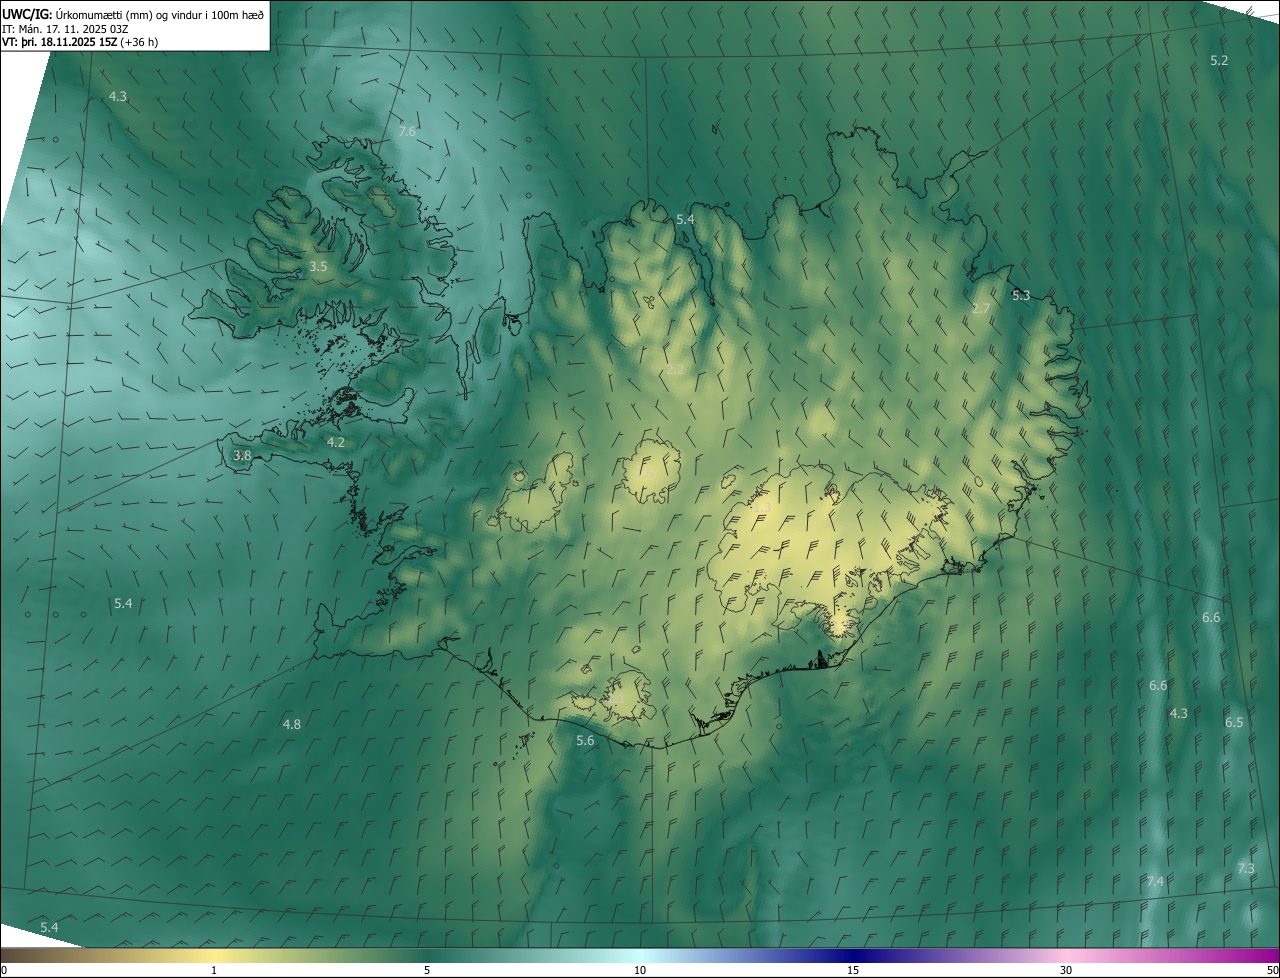Click the 30 tick on the colour scale
This screenshot has width=1280, height=978.
pyautogui.click(x=1066, y=971)
